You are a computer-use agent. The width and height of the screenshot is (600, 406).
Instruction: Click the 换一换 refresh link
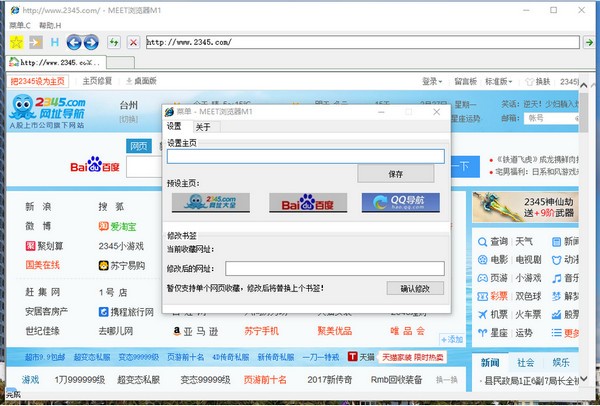pyautogui.click(x=447, y=380)
